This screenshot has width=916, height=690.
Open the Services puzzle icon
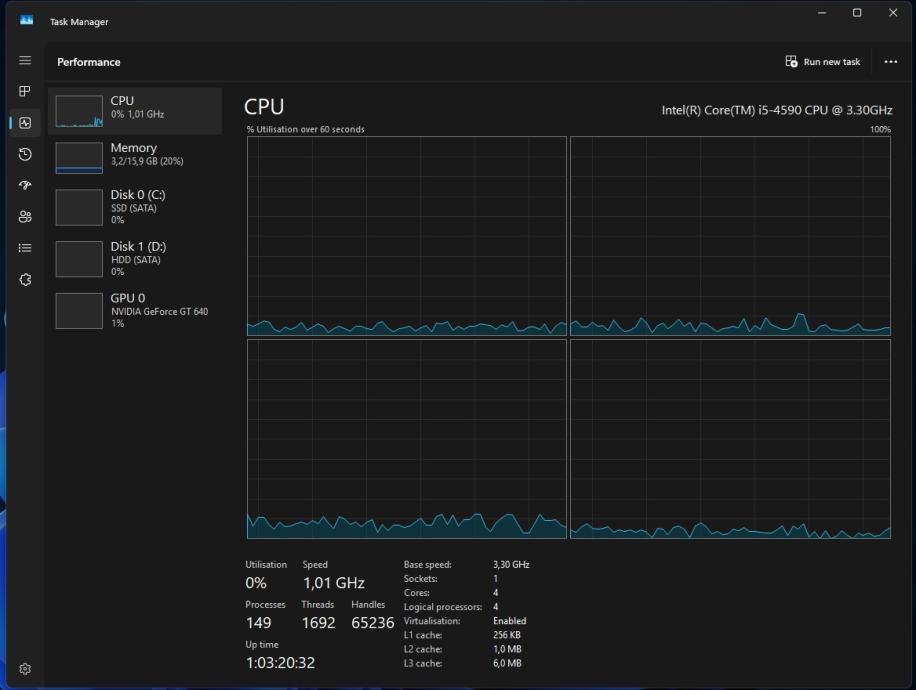point(25,280)
